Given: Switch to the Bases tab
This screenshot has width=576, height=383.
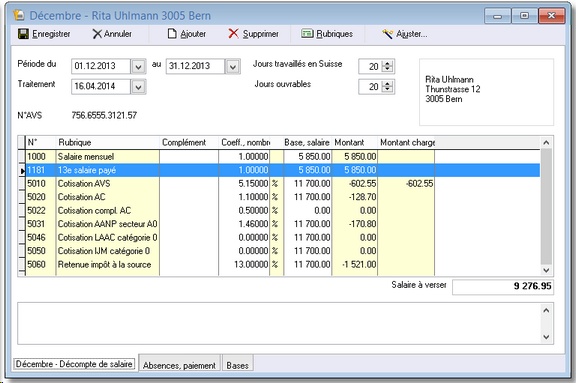Looking at the screenshot, I should pyautogui.click(x=237, y=365).
